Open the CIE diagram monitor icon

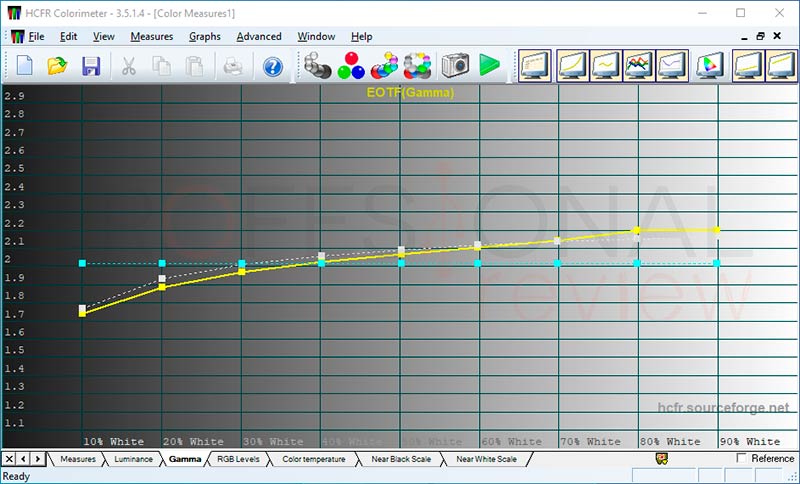(x=710, y=66)
